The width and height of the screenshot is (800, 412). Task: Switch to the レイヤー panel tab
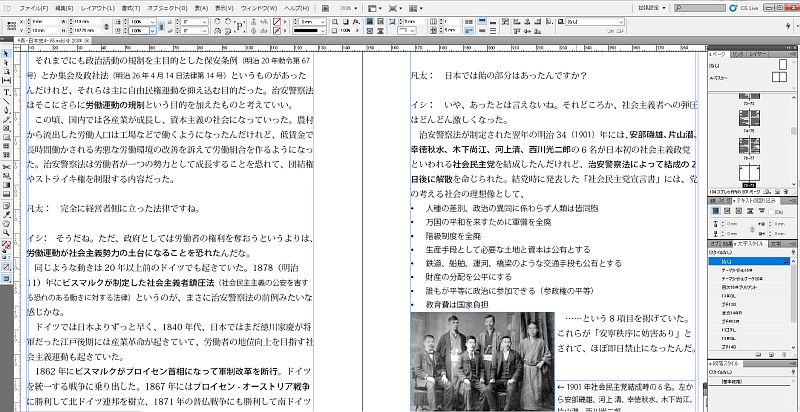coord(757,52)
